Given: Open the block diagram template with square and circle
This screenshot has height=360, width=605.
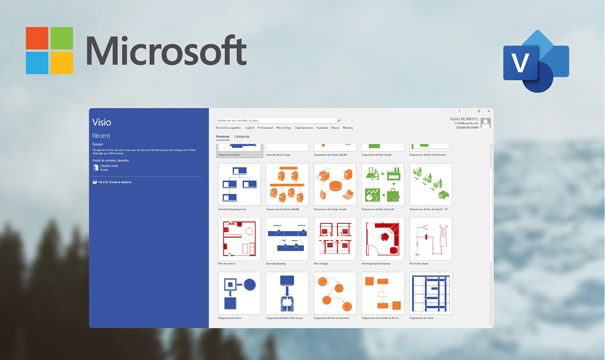Looking at the screenshot, I should coord(239,293).
